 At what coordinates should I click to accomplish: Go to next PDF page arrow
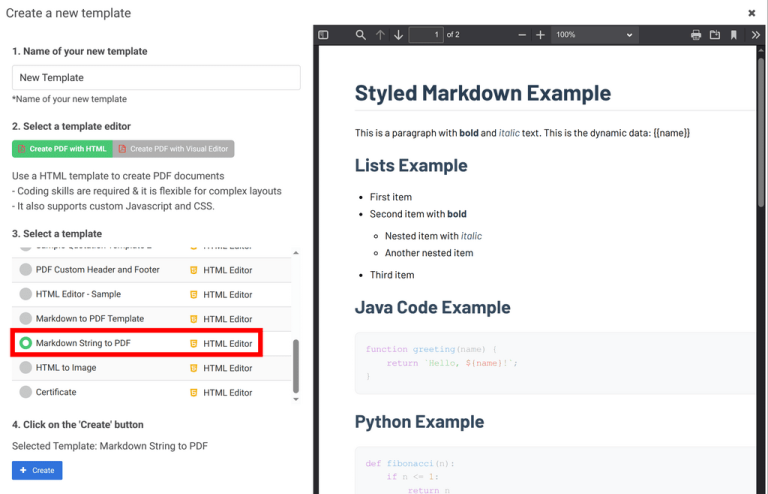pos(398,35)
